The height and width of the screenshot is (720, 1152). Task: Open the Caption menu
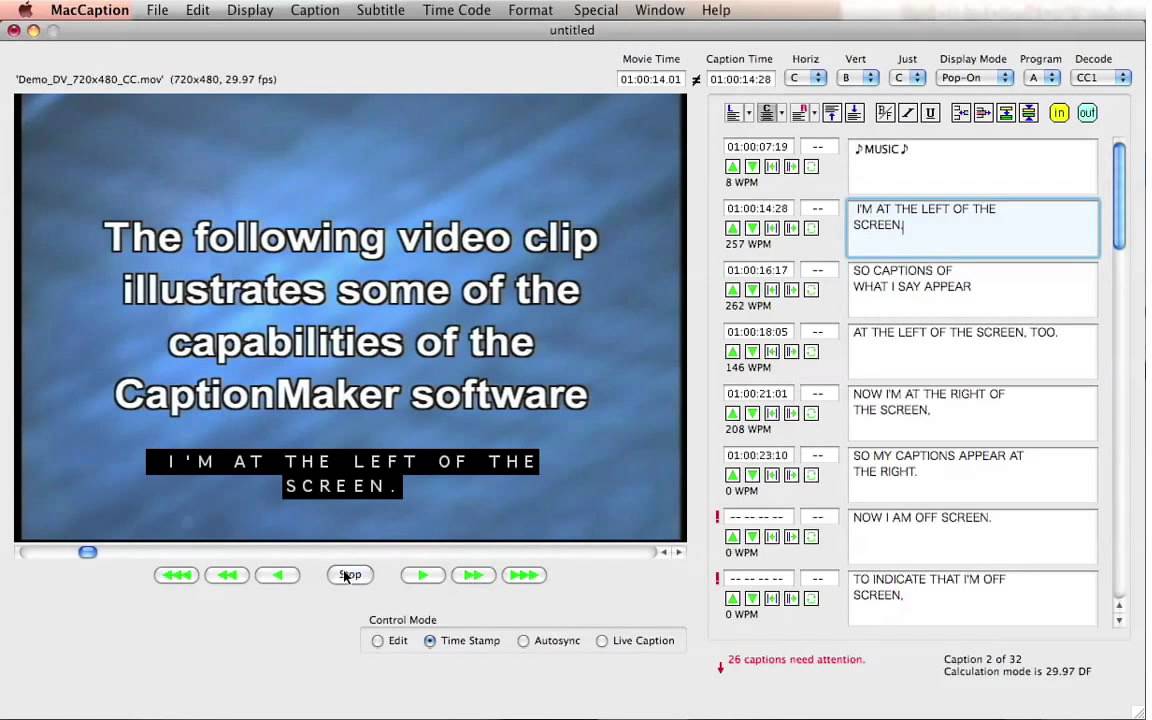[315, 10]
